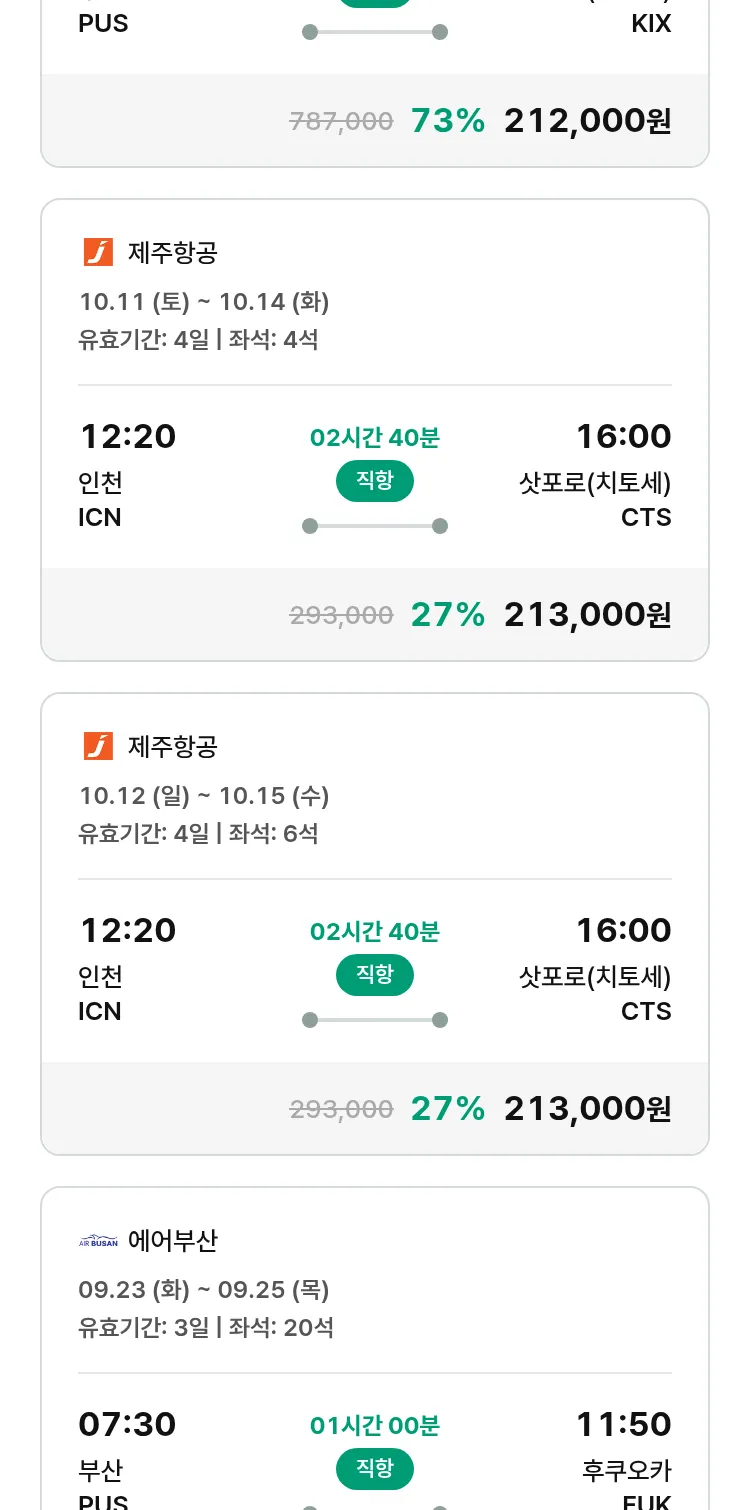Select the 213,000원 price for the 10.11 flight
This screenshot has width=750, height=1510.
click(x=587, y=614)
